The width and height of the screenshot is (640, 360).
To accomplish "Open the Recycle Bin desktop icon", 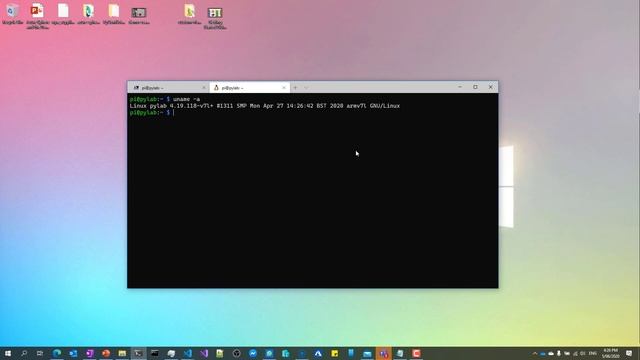I will [x=12, y=13].
